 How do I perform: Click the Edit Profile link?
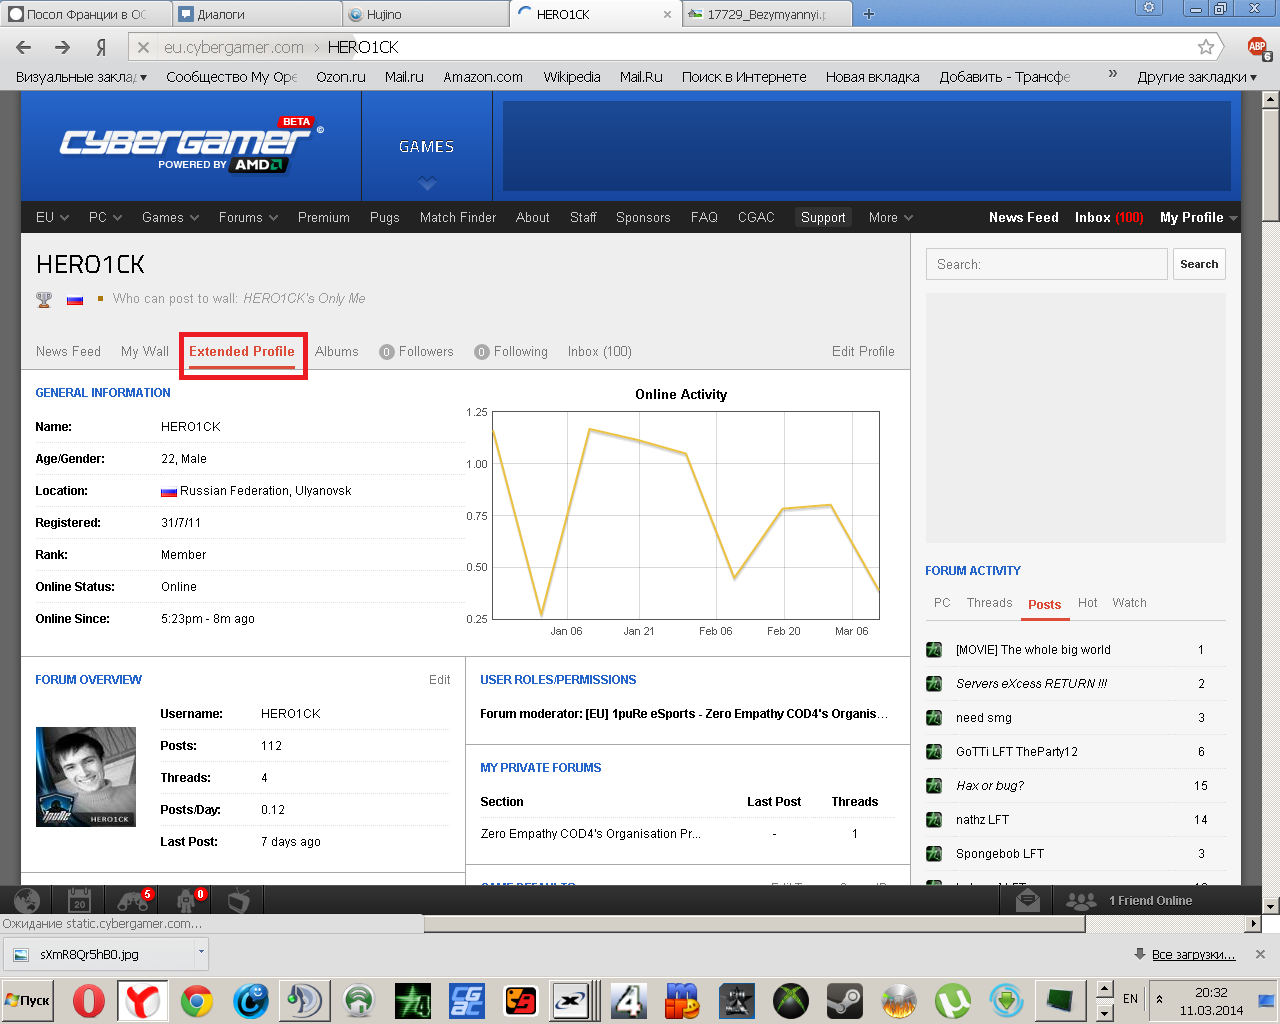(x=863, y=352)
